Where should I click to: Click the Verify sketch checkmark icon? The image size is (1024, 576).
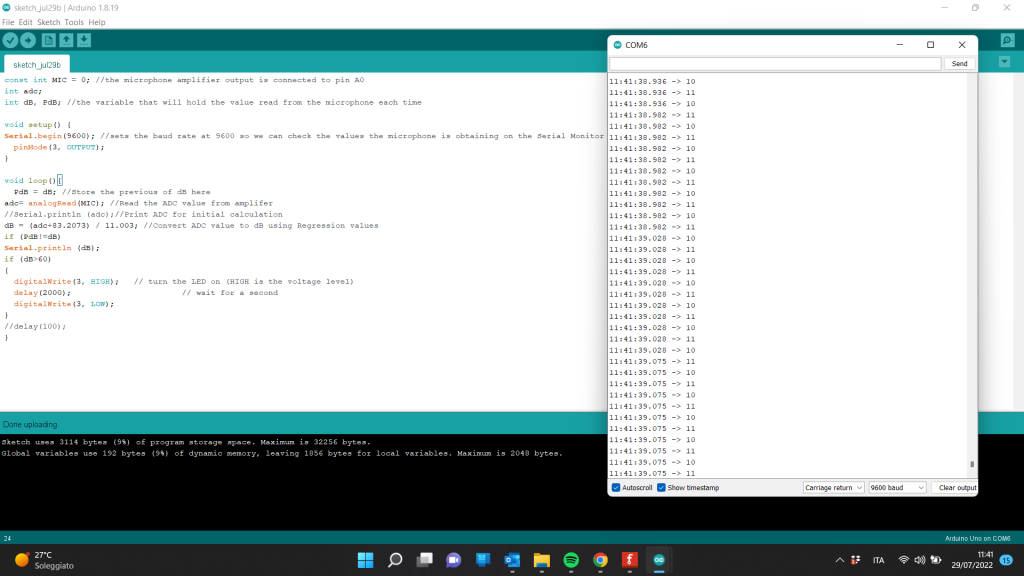coord(10,40)
